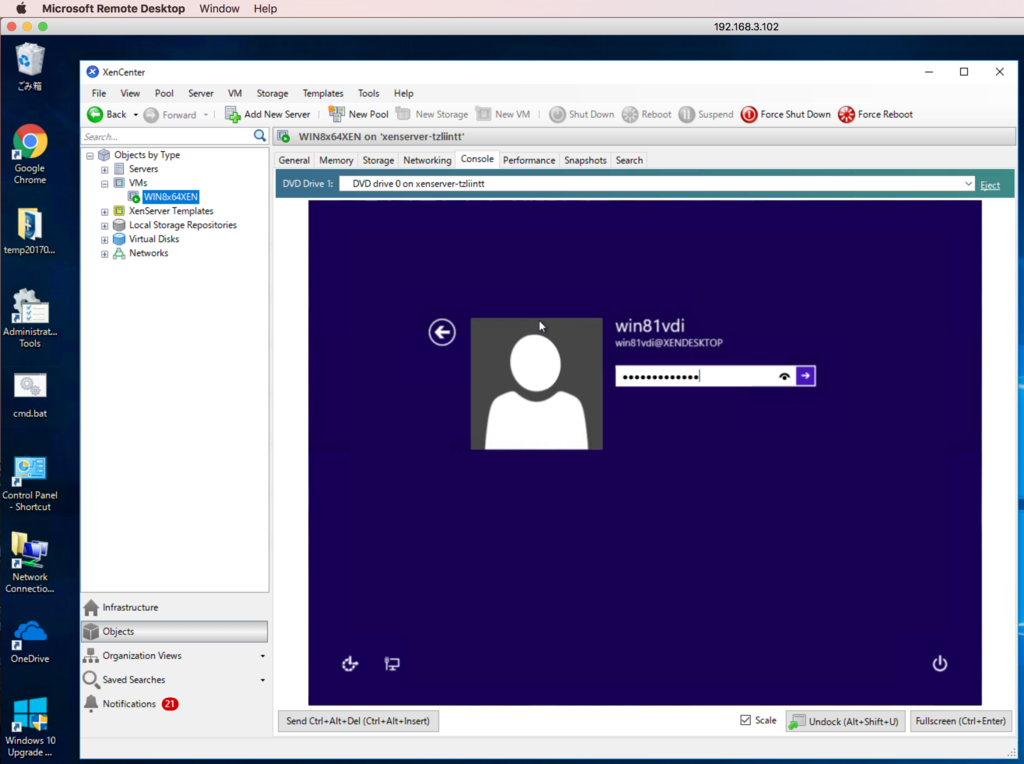Click the XenCenter search box
Viewport: 1024px width, 764px height.
coord(167,136)
